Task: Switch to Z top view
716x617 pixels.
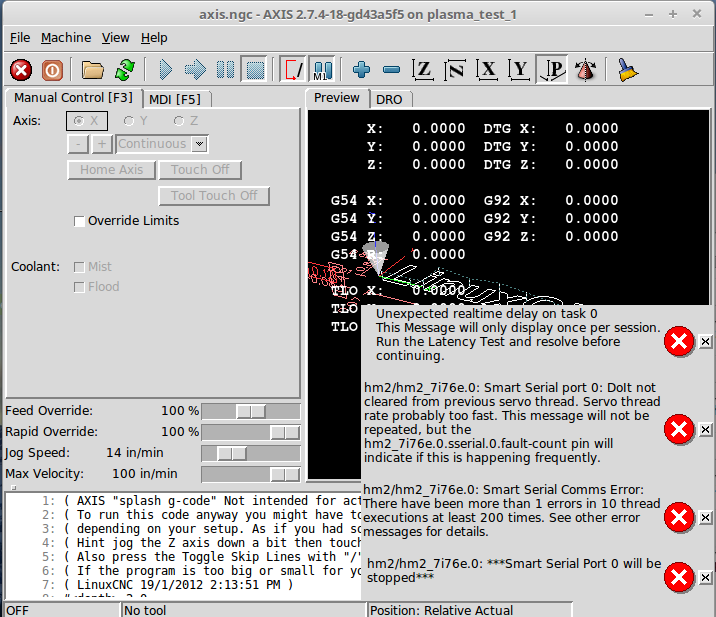Action: click(x=423, y=70)
